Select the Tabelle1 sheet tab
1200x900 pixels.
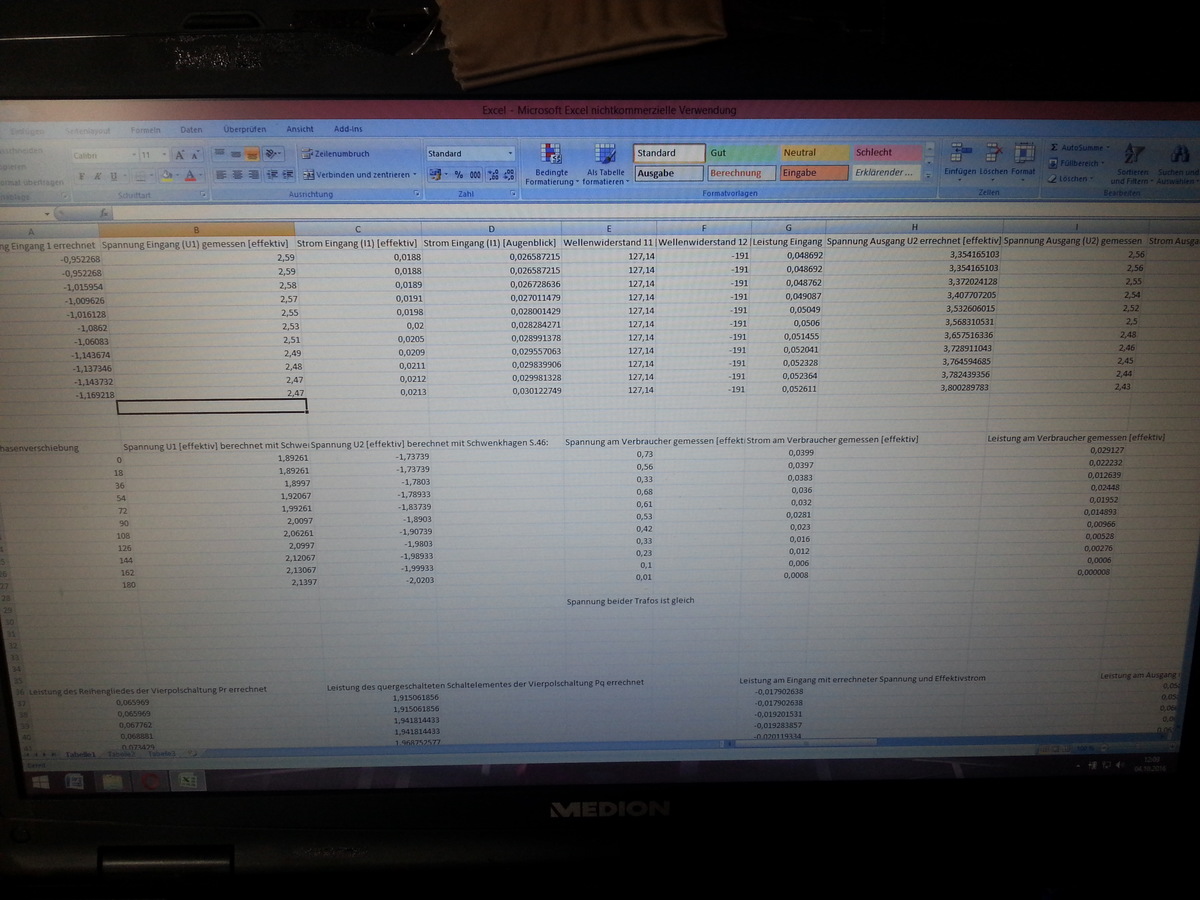[81, 754]
